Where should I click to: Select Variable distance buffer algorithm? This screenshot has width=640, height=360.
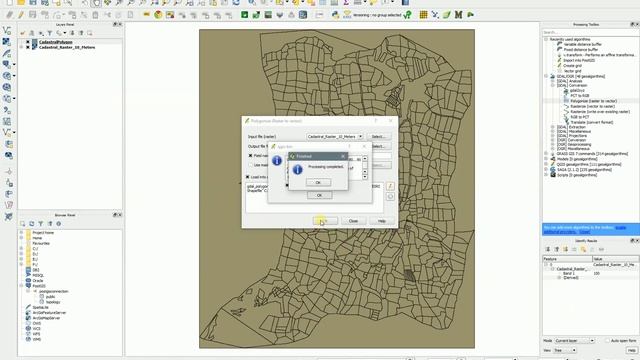point(582,44)
